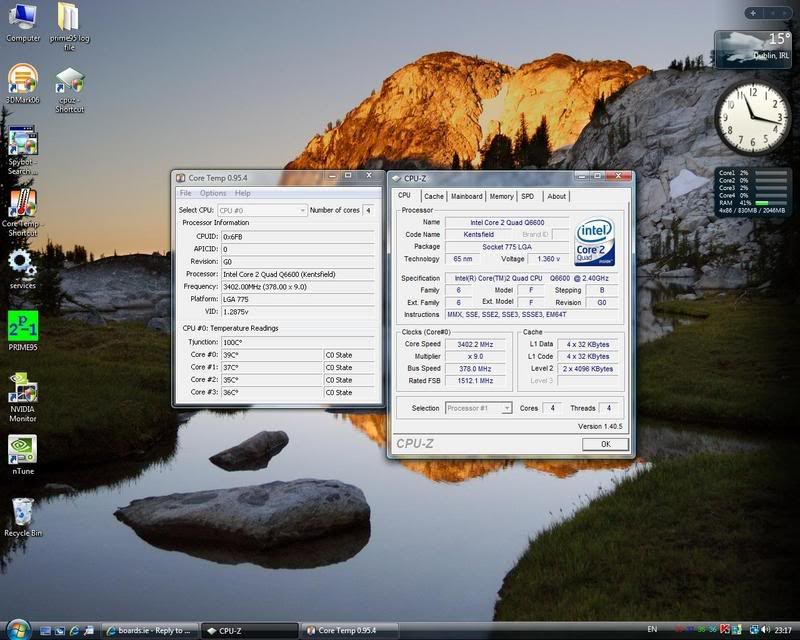Screen dimensions: 800x640
Task: Switch to the Cache tab in CPU-Z
Action: click(434, 196)
